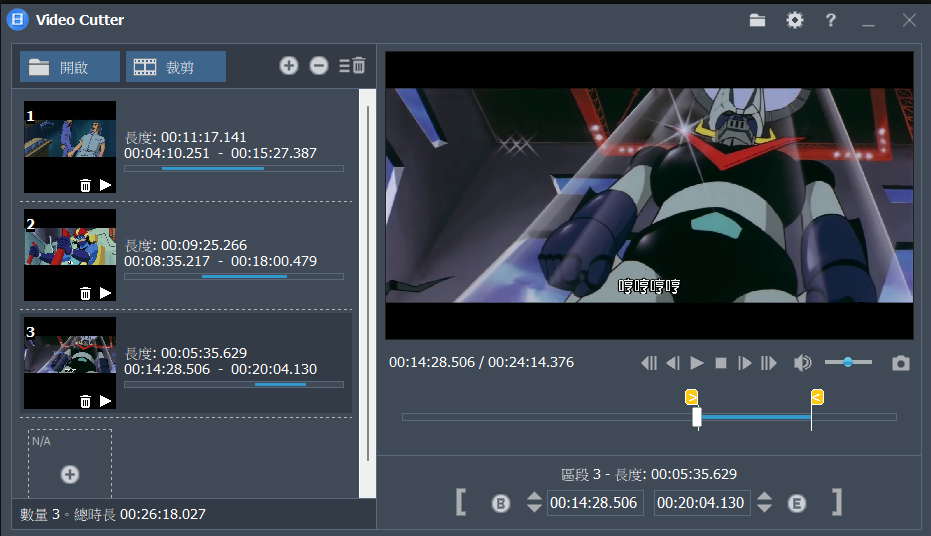Stop video playback

[721, 363]
